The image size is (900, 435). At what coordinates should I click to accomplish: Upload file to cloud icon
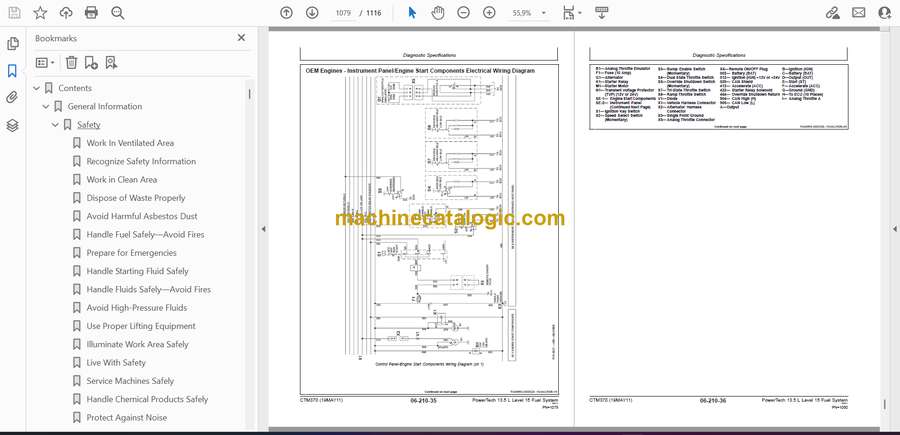point(66,13)
